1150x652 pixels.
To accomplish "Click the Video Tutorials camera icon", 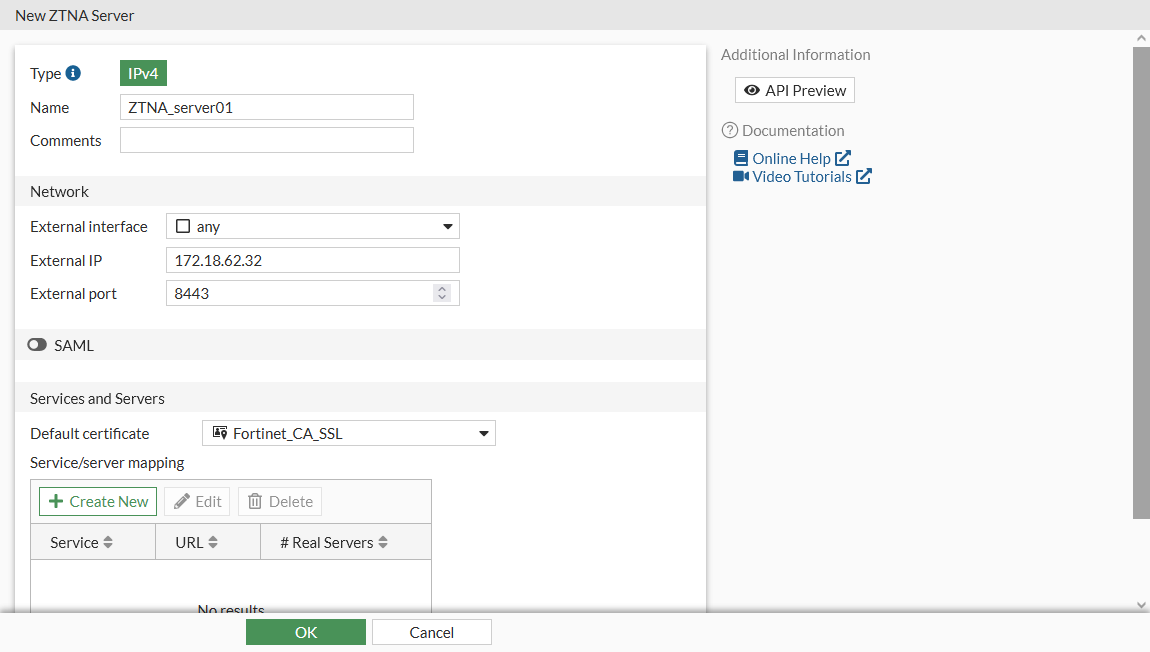I will pyautogui.click(x=740, y=176).
